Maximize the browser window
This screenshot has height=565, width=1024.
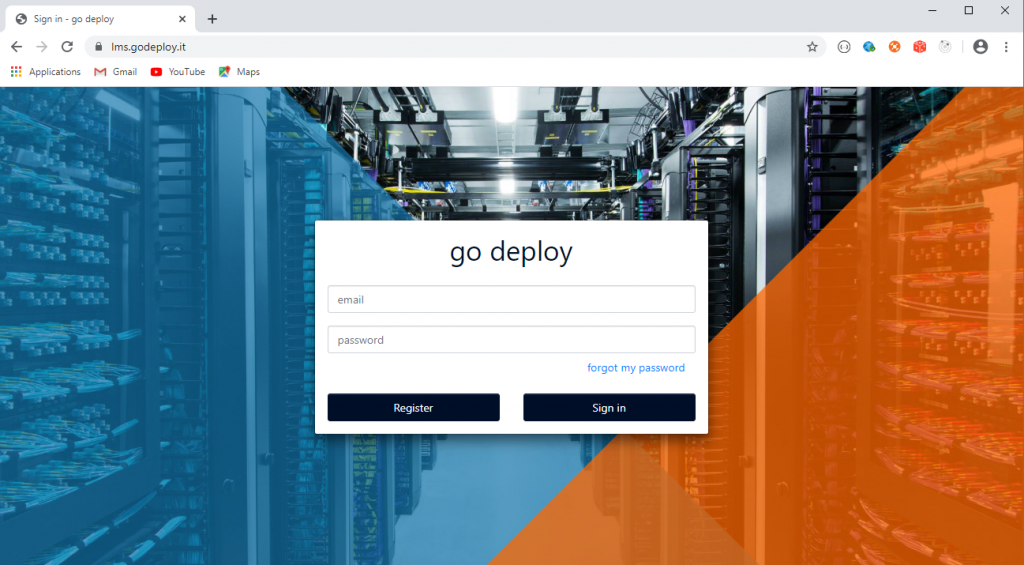pos(969,10)
